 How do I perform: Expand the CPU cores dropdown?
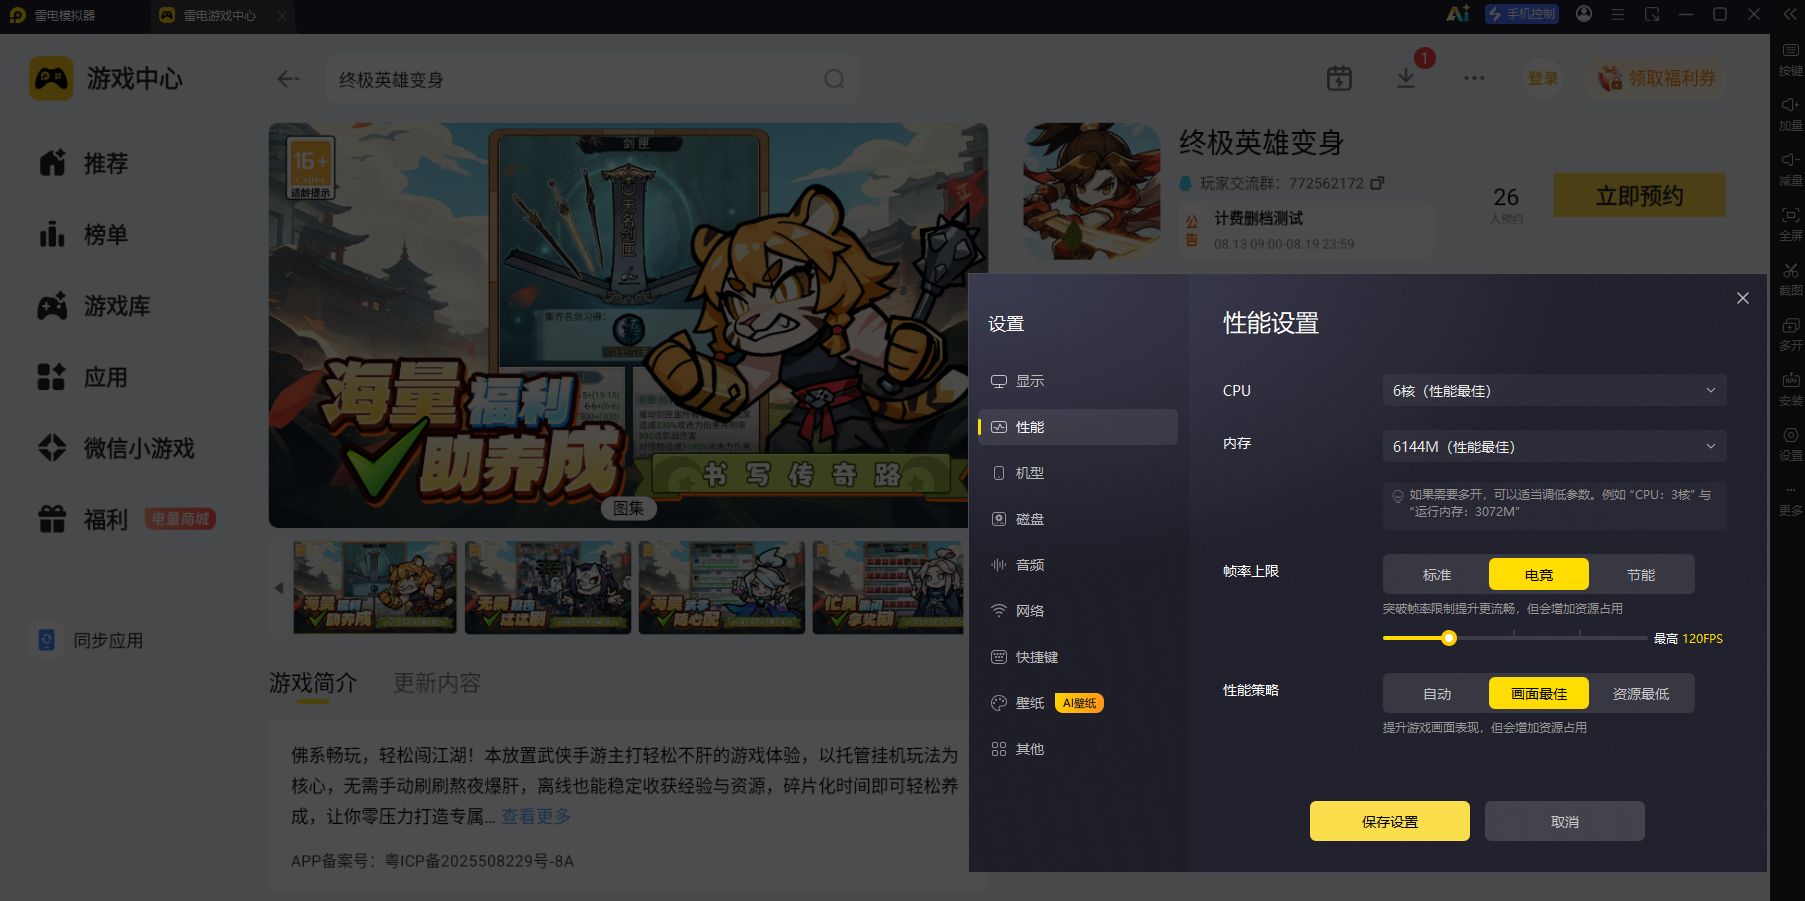[x=1555, y=390]
